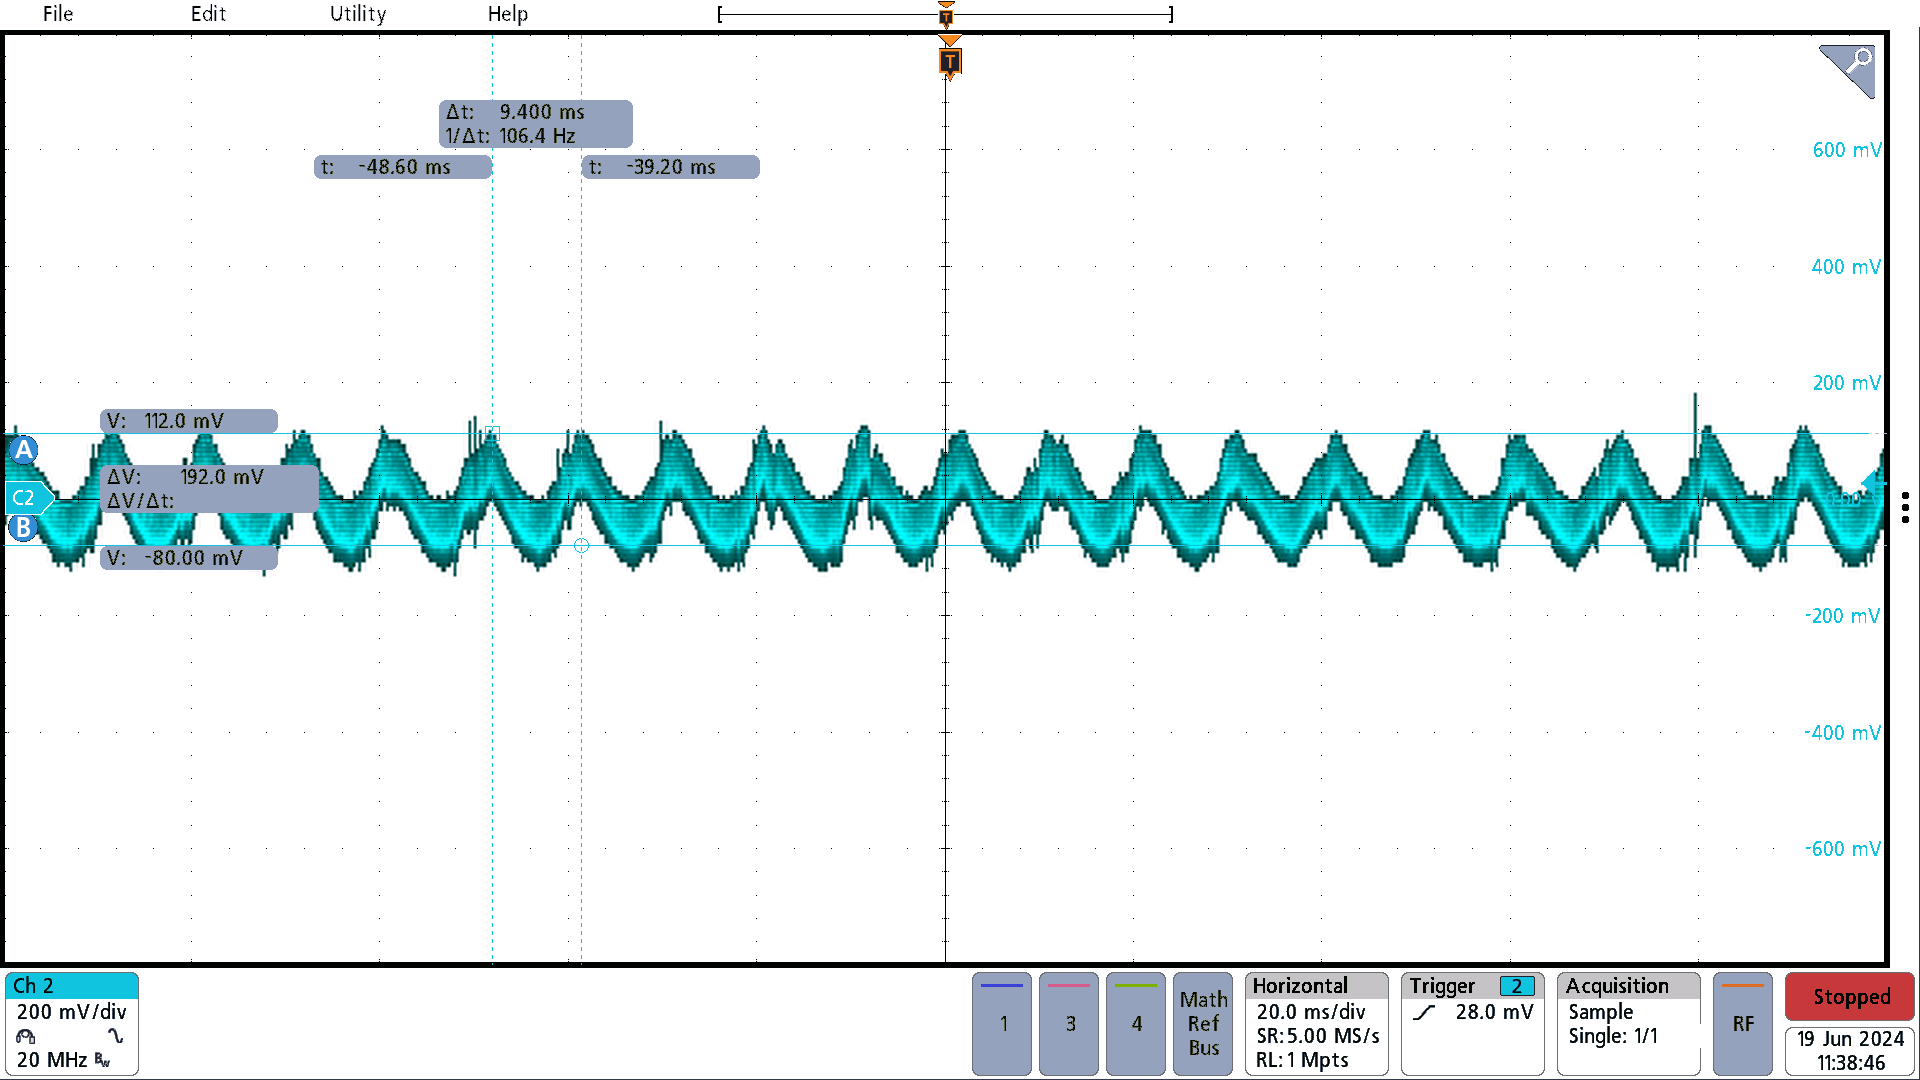Click the horizontal position overview bar
Viewport: 1920px width, 1080px height.
tap(945, 14)
